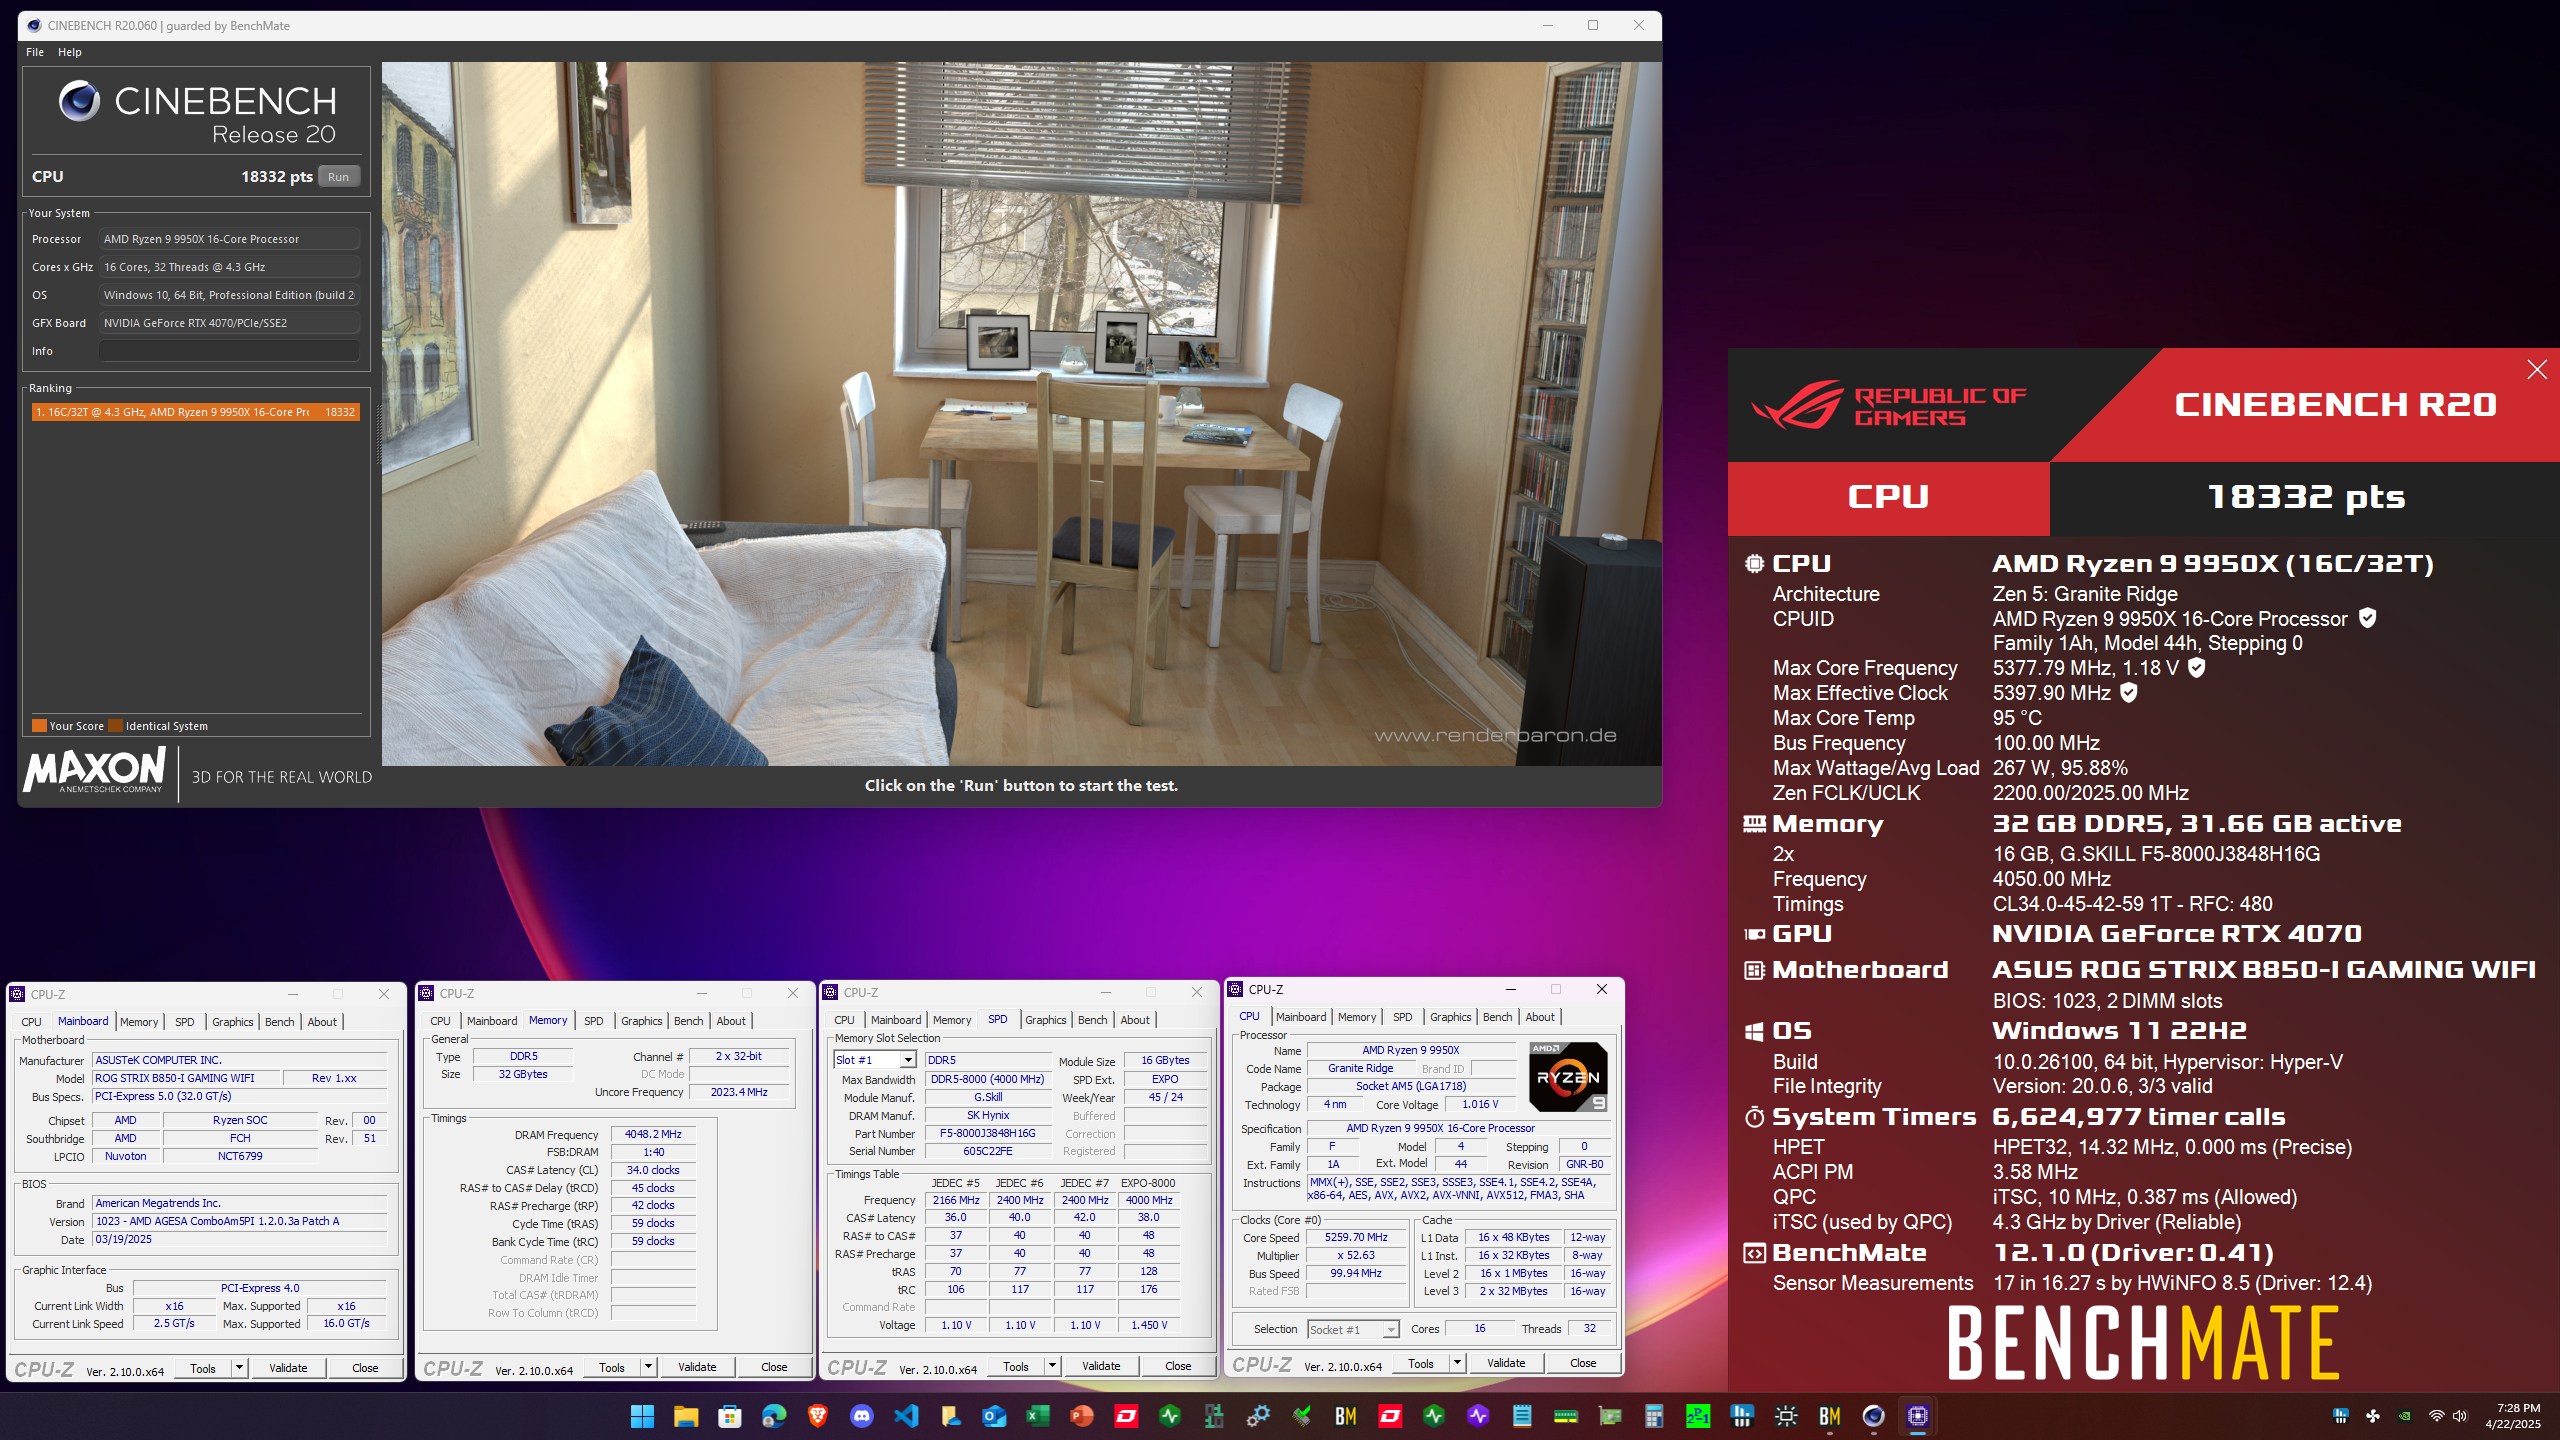The height and width of the screenshot is (1440, 2560).
Task: Select SPD tab in CPU-Z Memory window
Action: coord(594,1021)
